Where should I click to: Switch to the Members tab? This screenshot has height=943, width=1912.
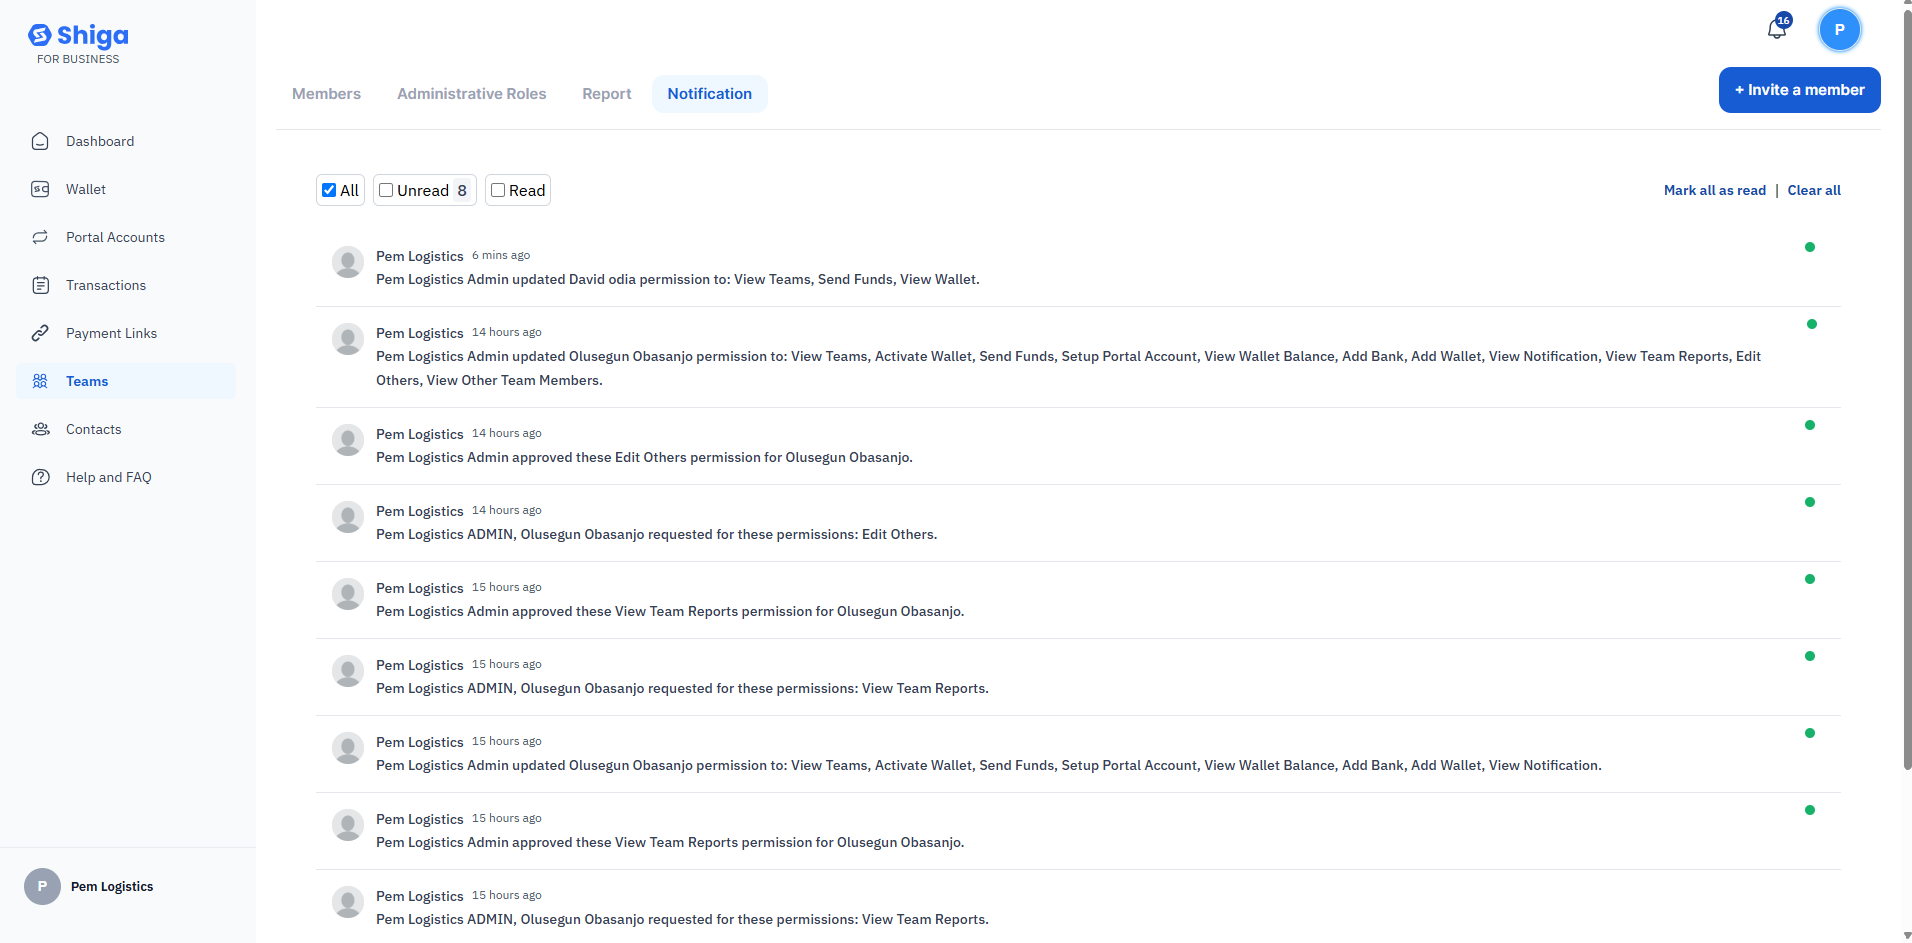click(326, 94)
